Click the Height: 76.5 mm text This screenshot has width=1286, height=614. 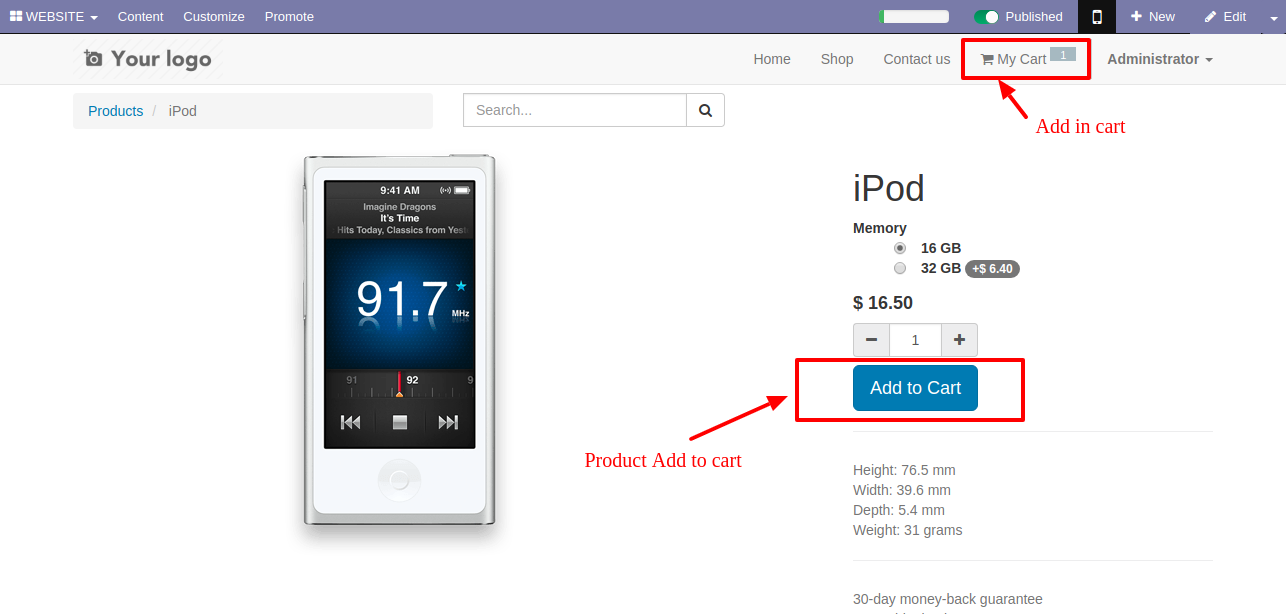click(904, 470)
